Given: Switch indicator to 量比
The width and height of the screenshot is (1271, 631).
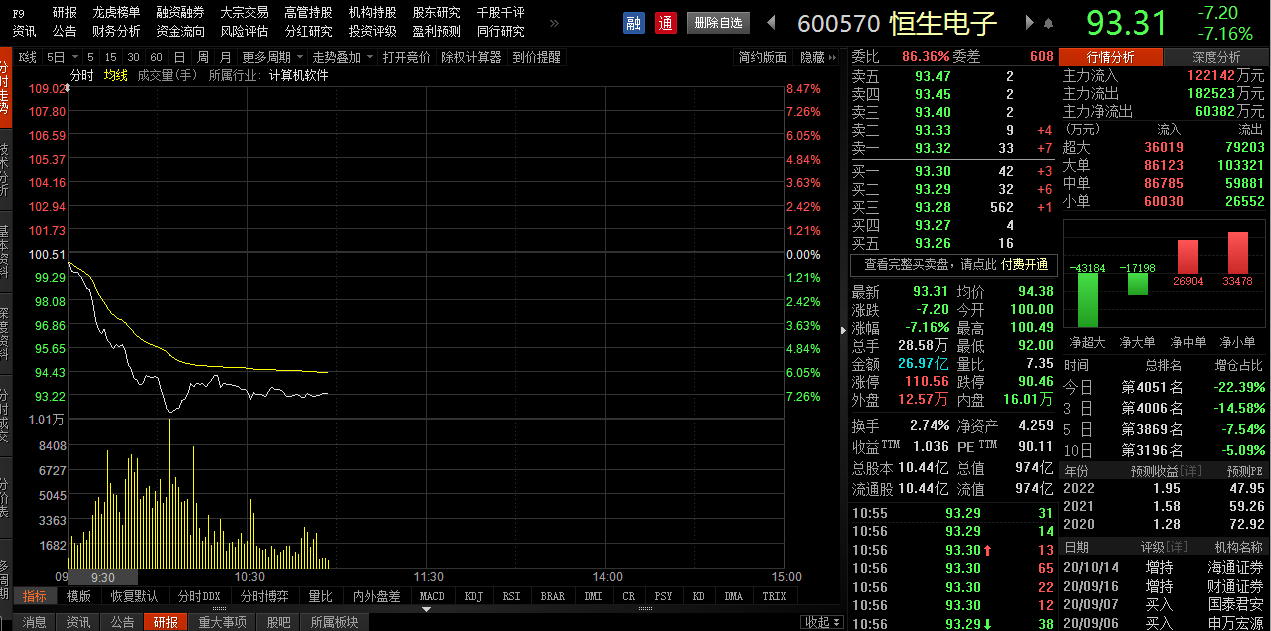Looking at the screenshot, I should 320,596.
